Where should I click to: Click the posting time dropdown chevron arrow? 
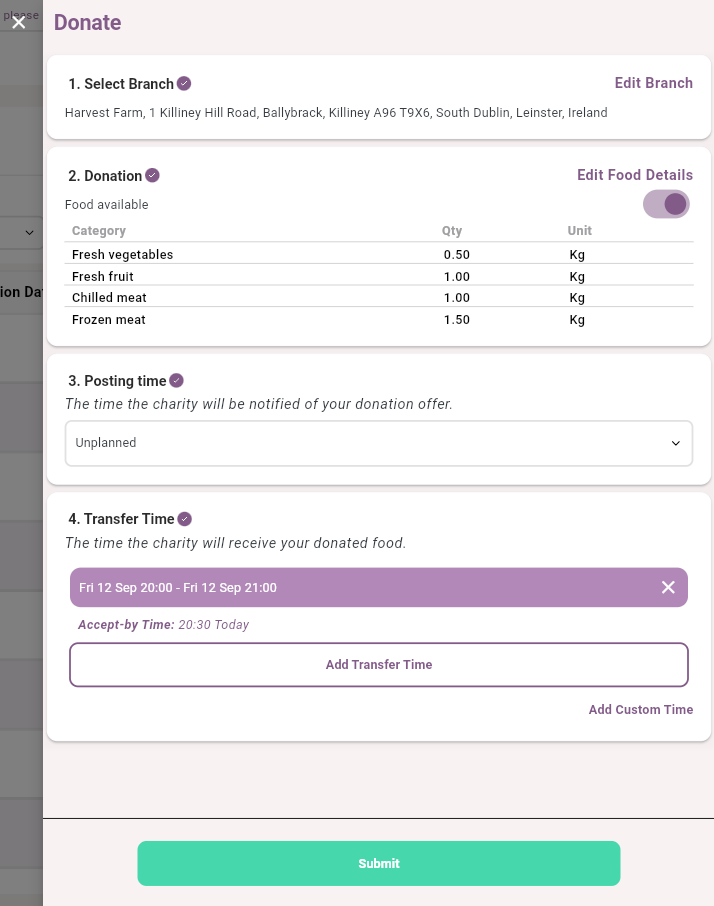675,443
